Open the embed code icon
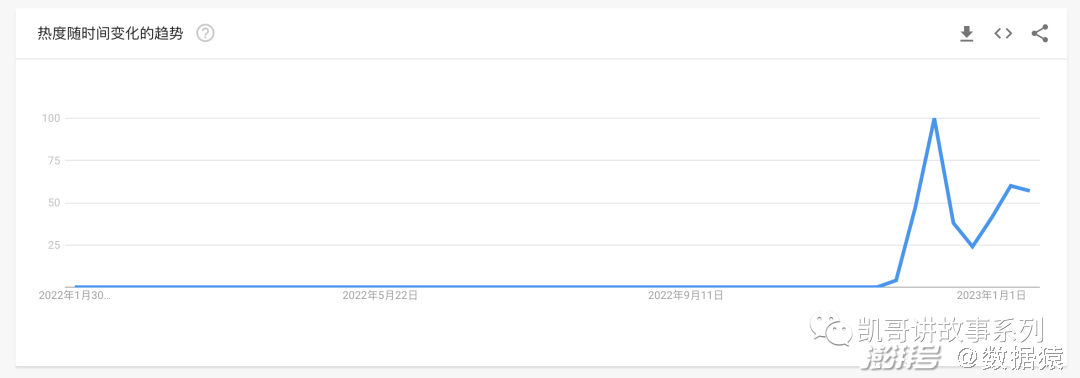Image resolution: width=1080 pixels, height=378 pixels. tap(1003, 33)
